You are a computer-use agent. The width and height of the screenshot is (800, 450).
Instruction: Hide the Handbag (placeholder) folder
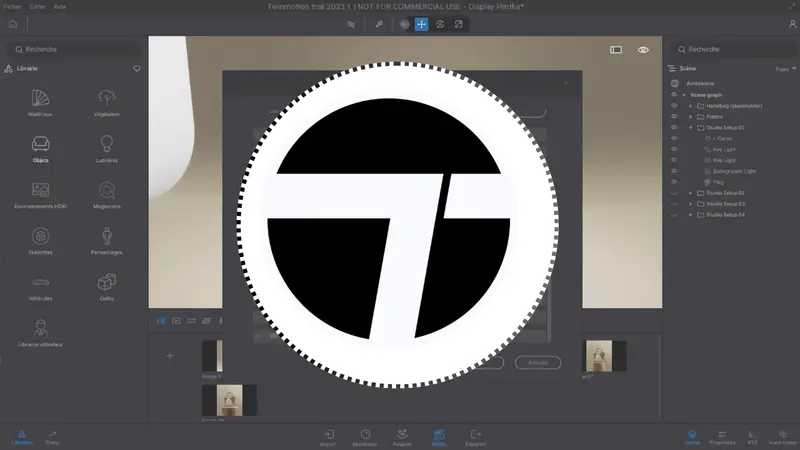coord(674,106)
